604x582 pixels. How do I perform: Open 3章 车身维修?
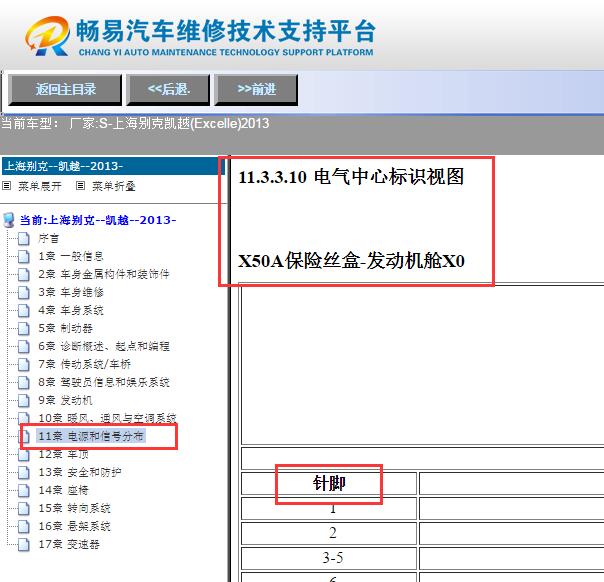point(71,292)
